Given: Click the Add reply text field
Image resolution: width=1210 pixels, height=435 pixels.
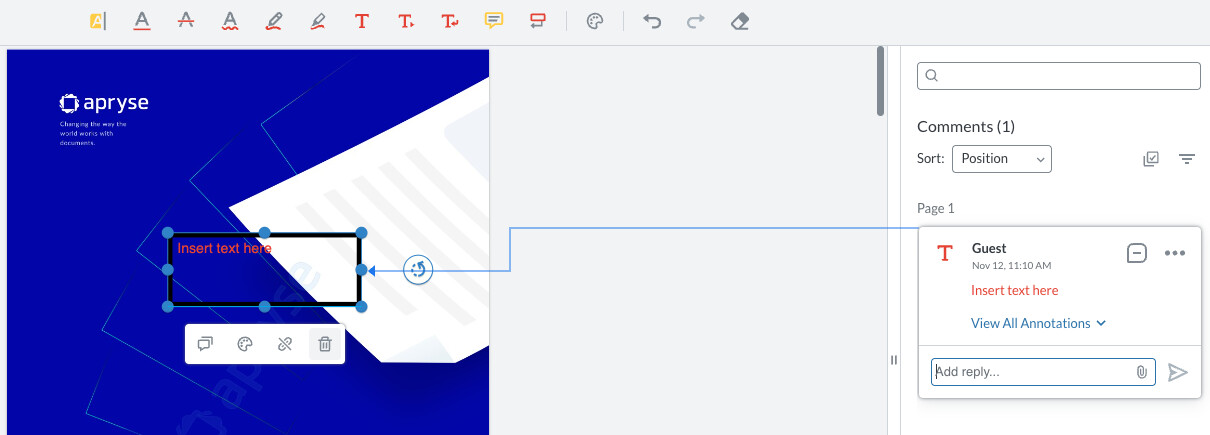Looking at the screenshot, I should [1030, 372].
